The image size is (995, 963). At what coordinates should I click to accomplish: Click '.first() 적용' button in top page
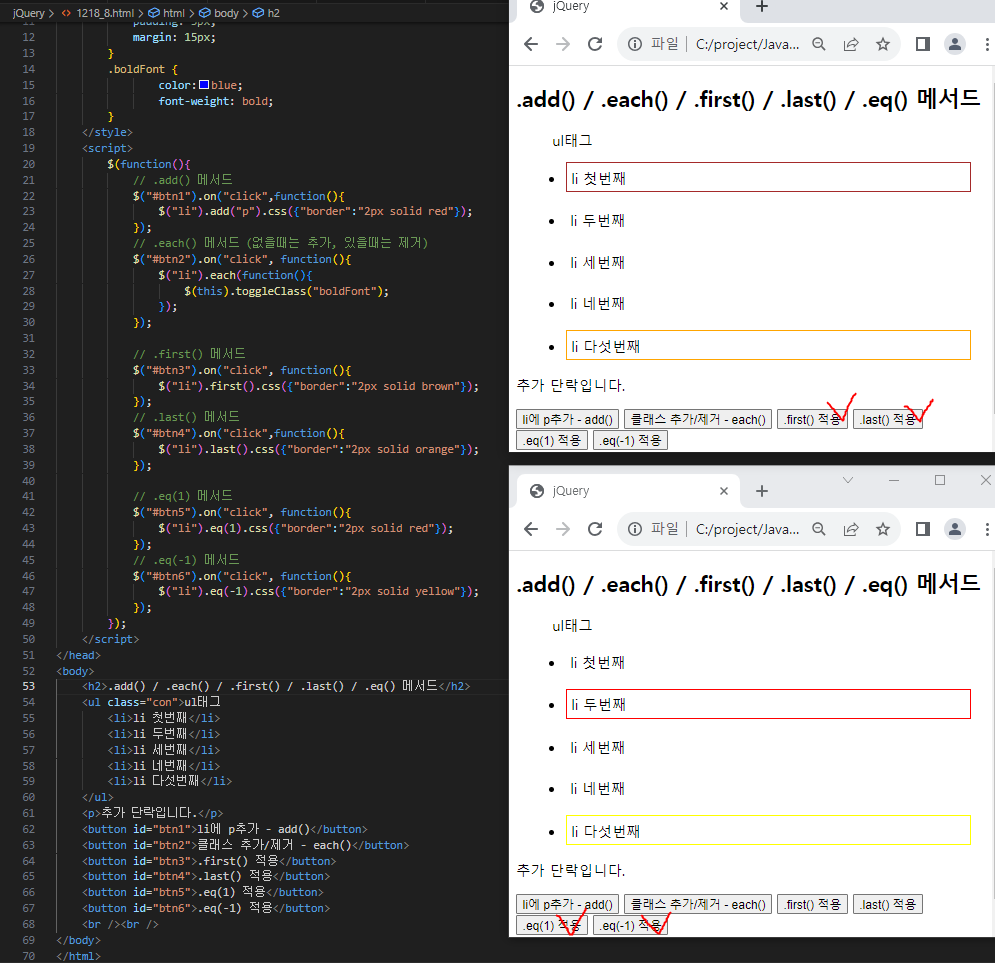coord(812,419)
